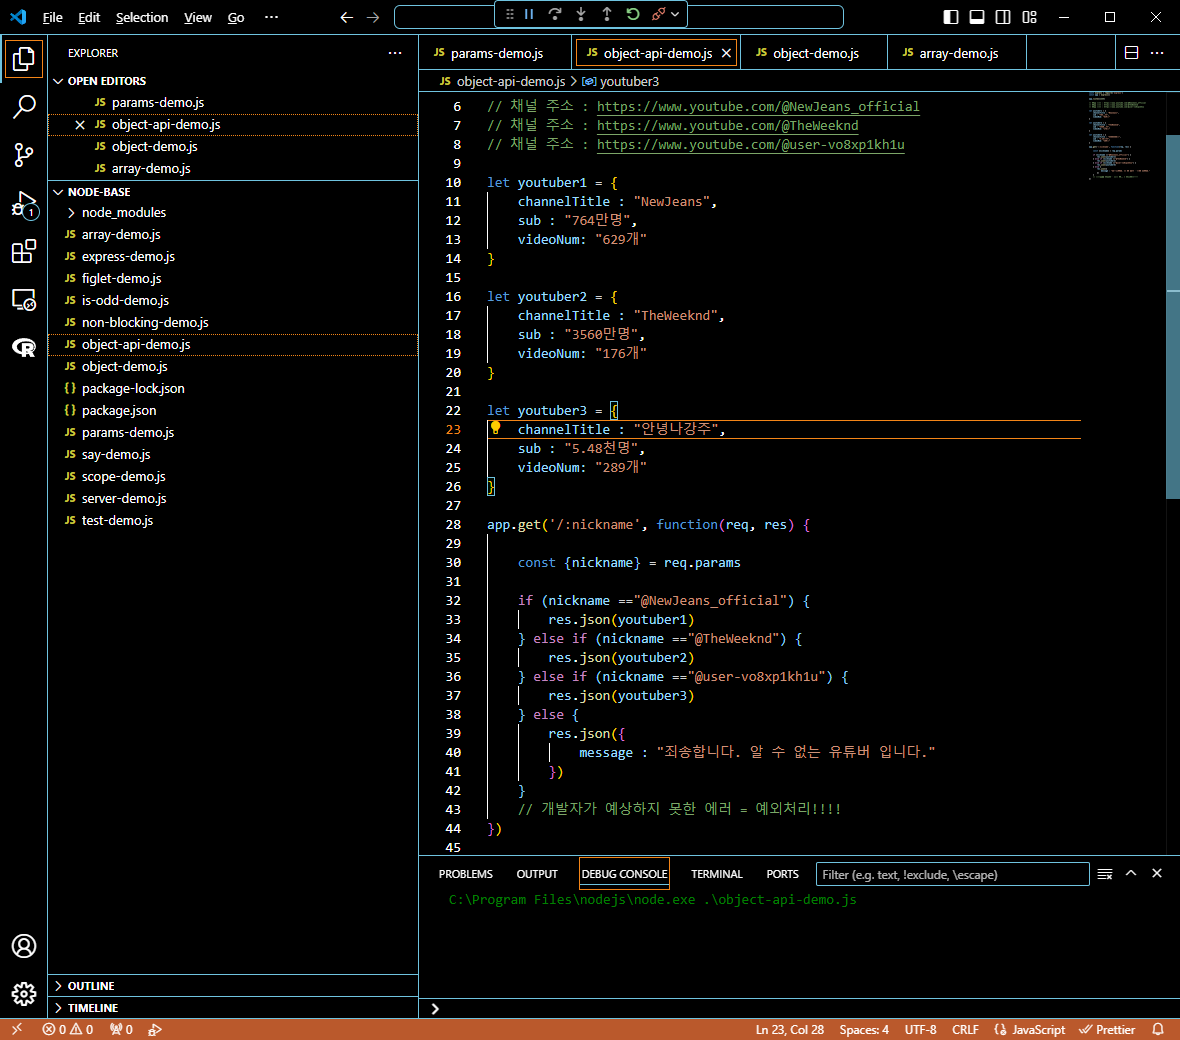1180x1040 pixels.
Task: Maximize the panel size with the chevron
Action: 1131,873
